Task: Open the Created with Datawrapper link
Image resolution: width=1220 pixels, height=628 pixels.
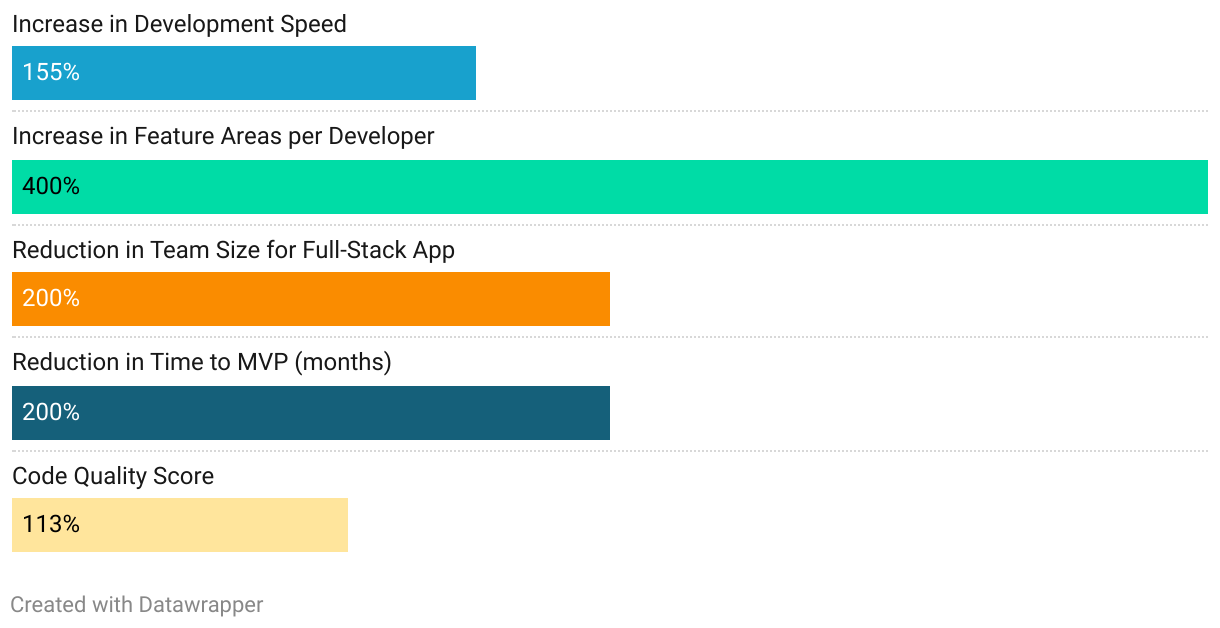Action: [x=137, y=605]
